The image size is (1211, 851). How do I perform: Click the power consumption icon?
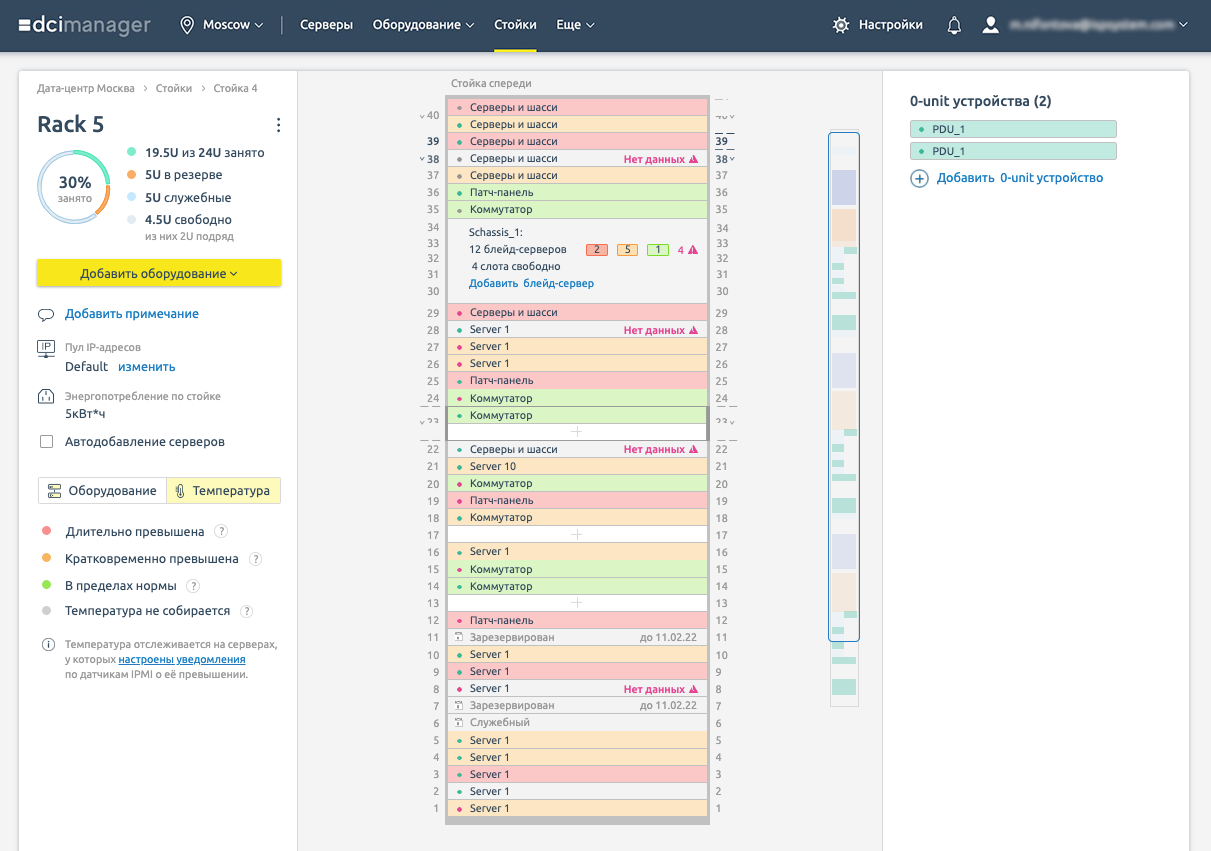pos(46,397)
